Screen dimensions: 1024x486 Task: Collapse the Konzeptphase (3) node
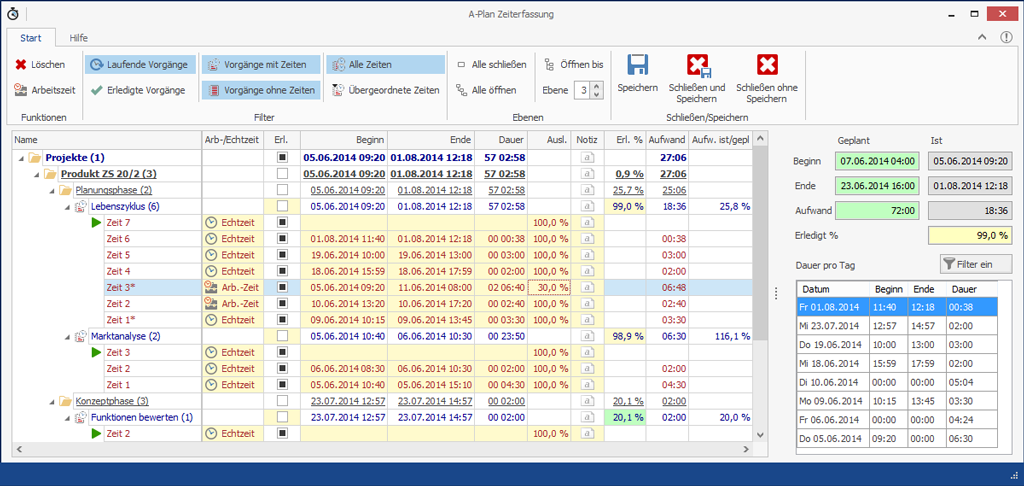pyautogui.click(x=52, y=401)
